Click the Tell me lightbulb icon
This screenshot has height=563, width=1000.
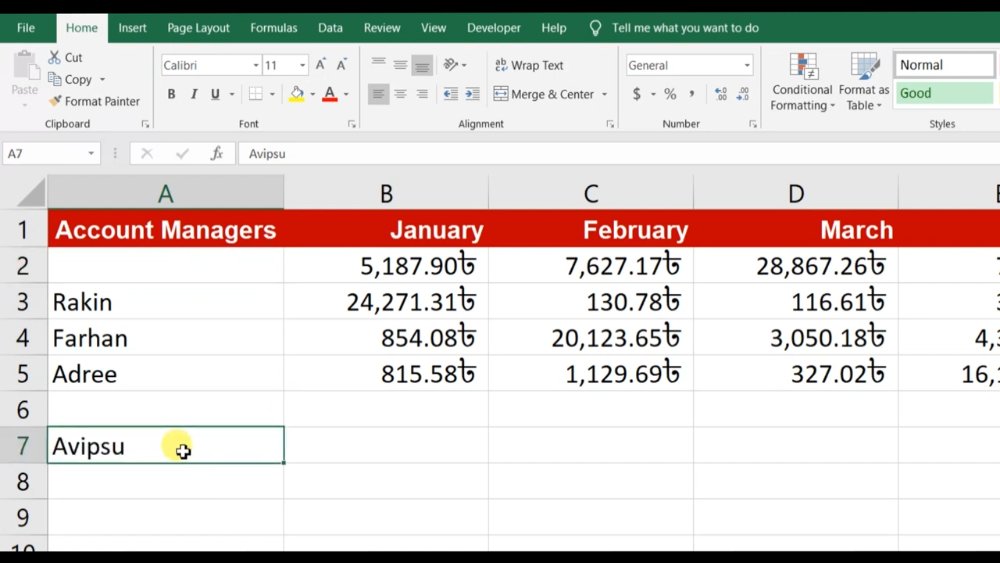coord(595,28)
